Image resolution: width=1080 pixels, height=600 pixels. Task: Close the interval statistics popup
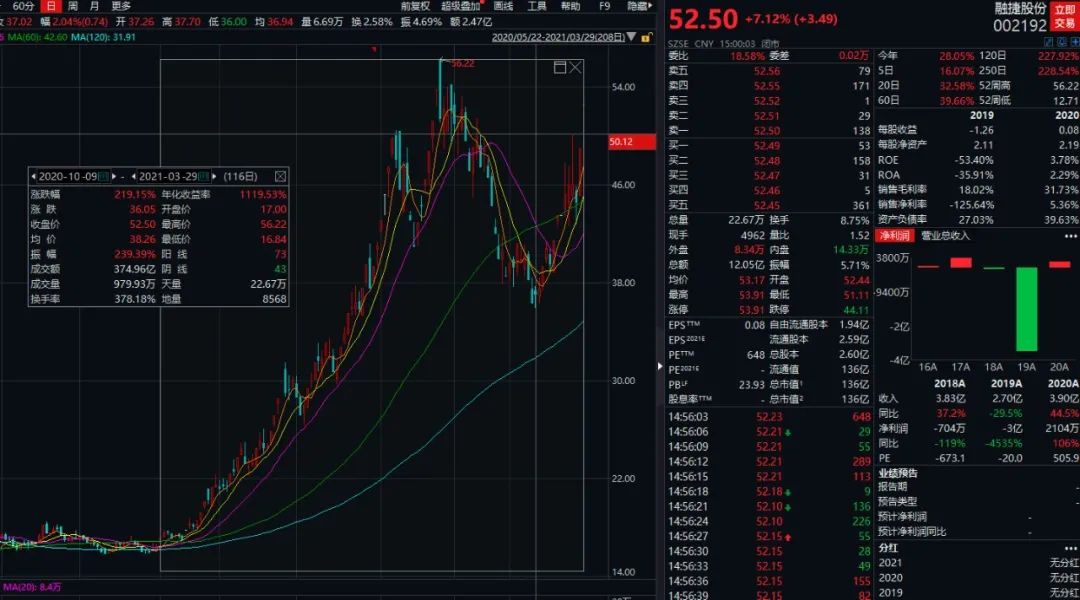pos(281,176)
